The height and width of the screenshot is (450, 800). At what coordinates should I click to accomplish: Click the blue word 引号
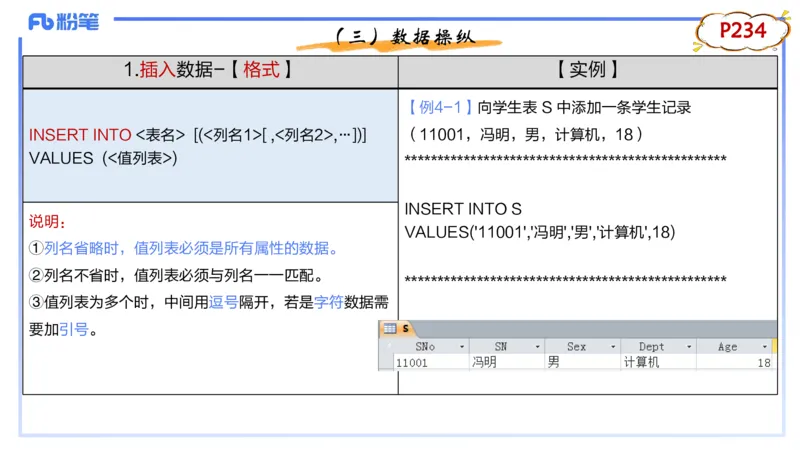(74, 330)
